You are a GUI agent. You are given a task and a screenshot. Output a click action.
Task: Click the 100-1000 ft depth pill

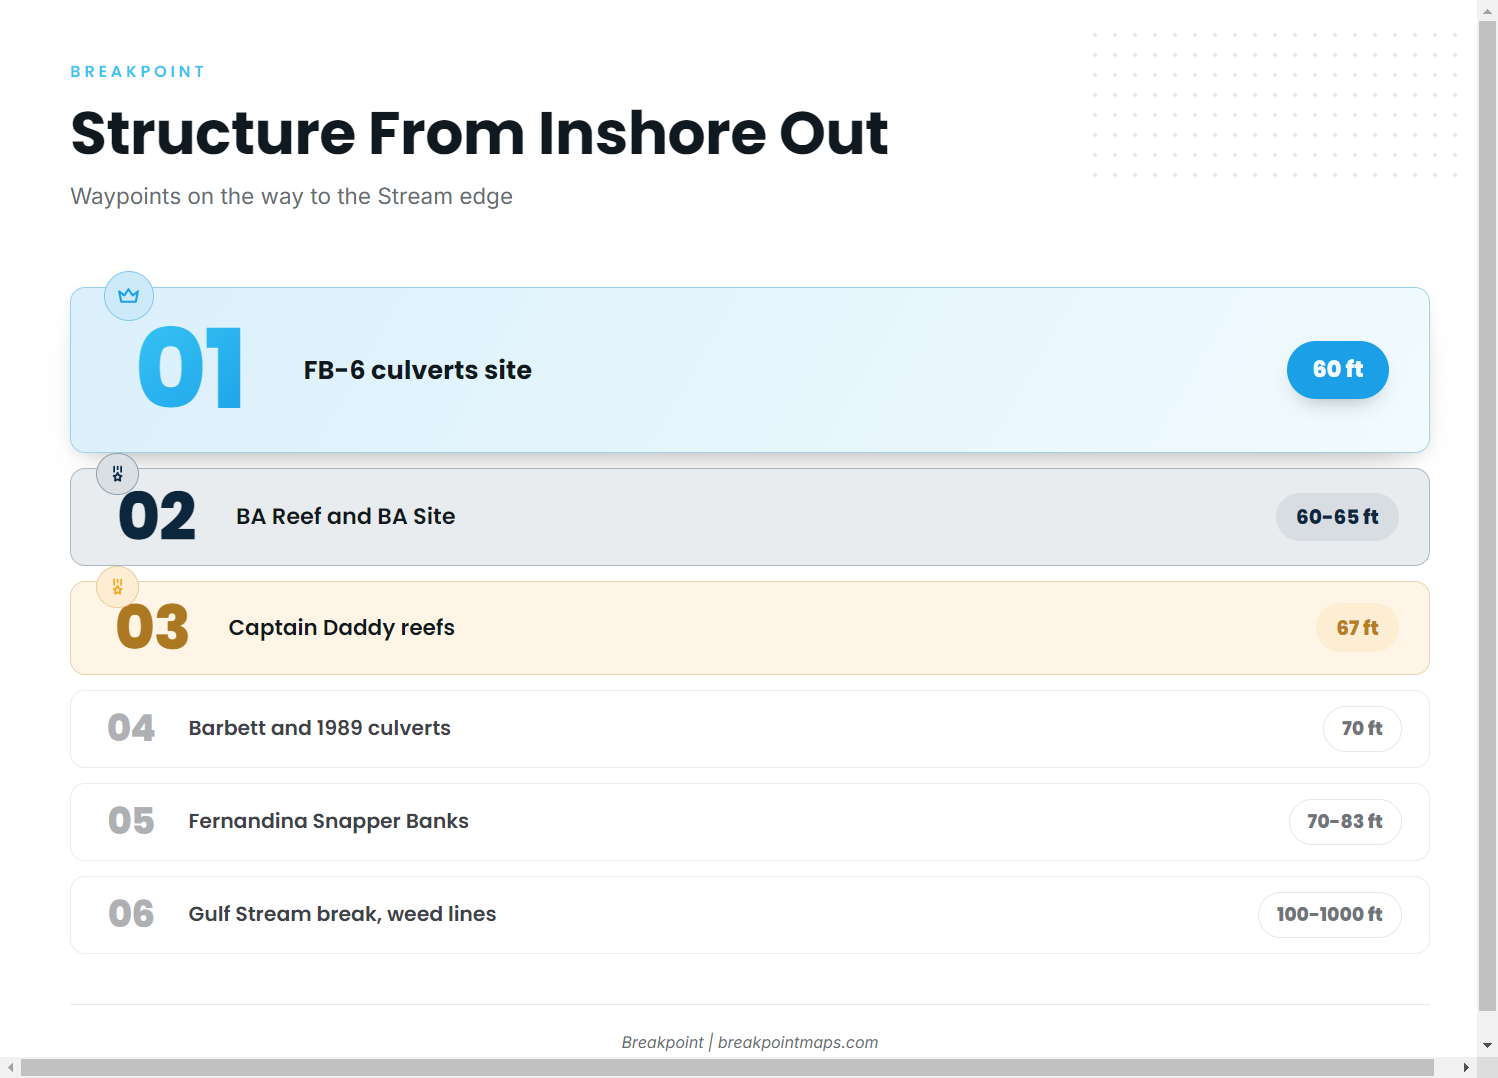[1330, 915]
